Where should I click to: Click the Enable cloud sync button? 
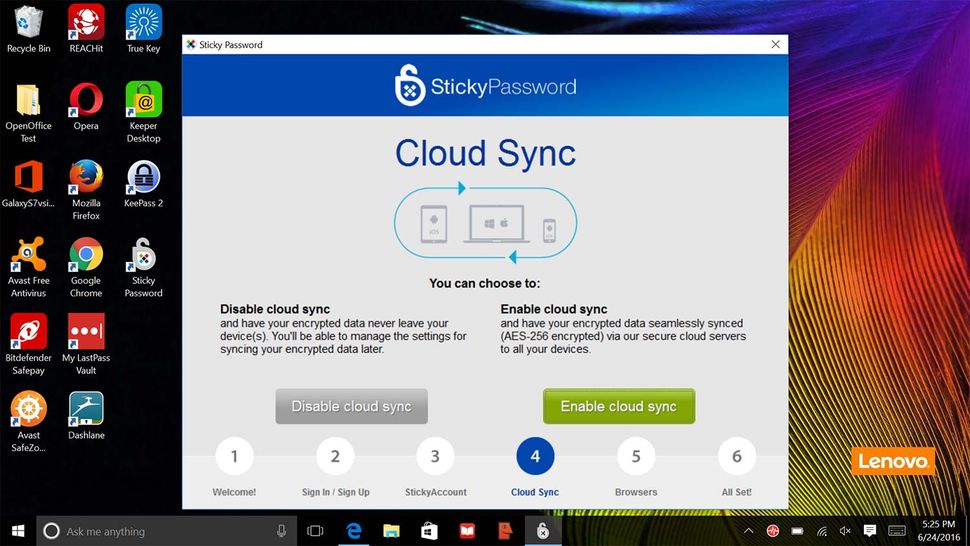pos(619,406)
